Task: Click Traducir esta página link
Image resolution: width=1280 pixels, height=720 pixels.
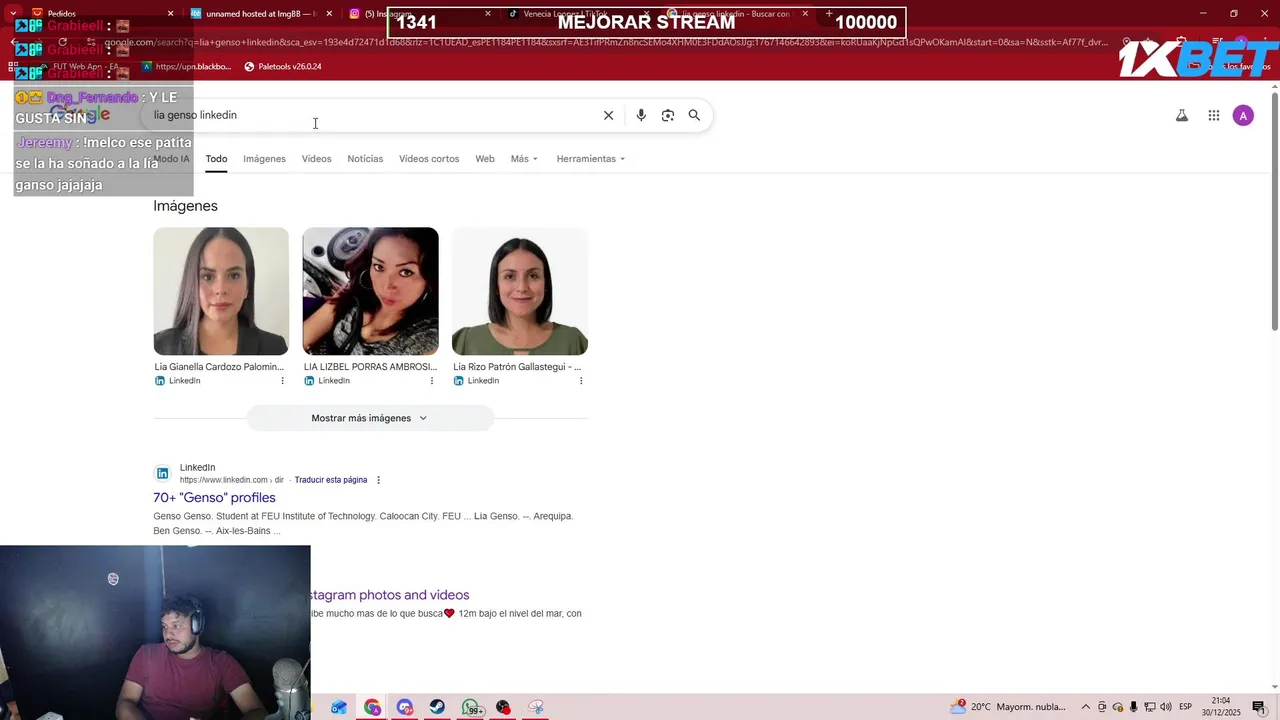Action: click(331, 480)
